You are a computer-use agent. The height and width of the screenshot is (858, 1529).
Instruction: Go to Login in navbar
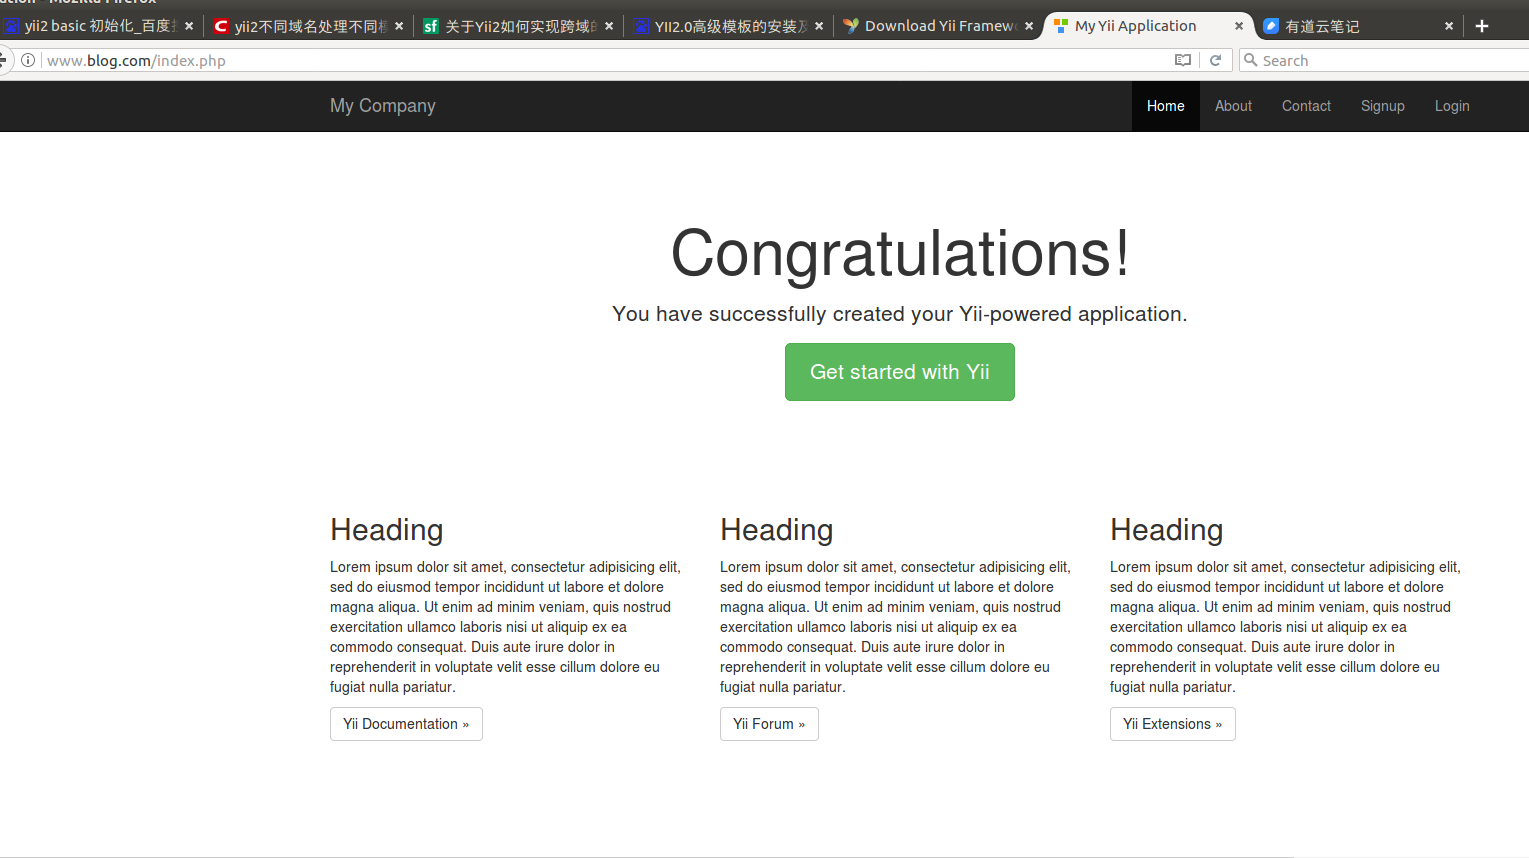1452,106
